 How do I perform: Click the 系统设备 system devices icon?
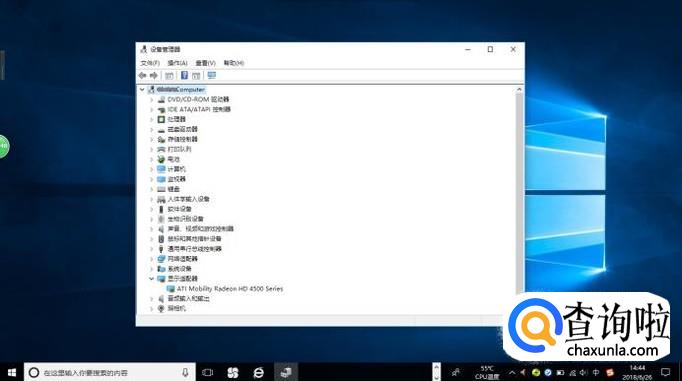(x=161, y=269)
